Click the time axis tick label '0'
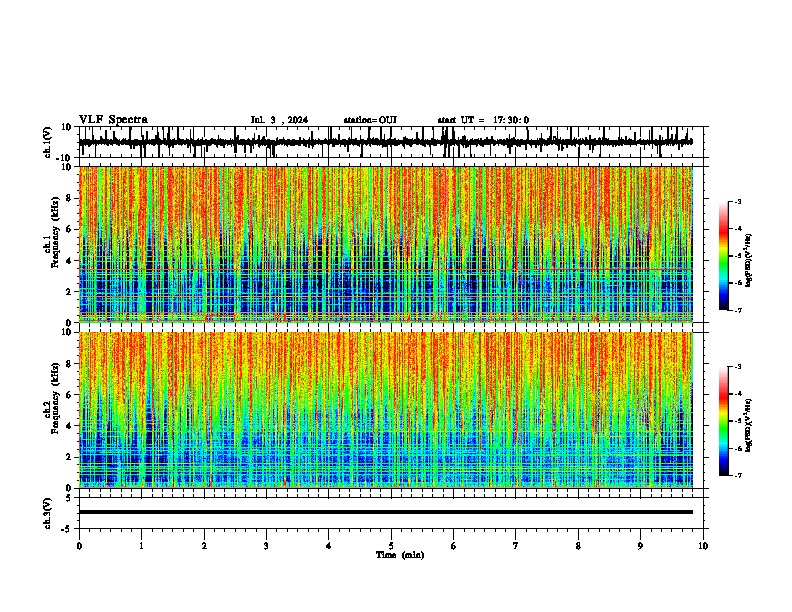Image resolution: width=792 pixels, height=612 pixels. [x=79, y=546]
